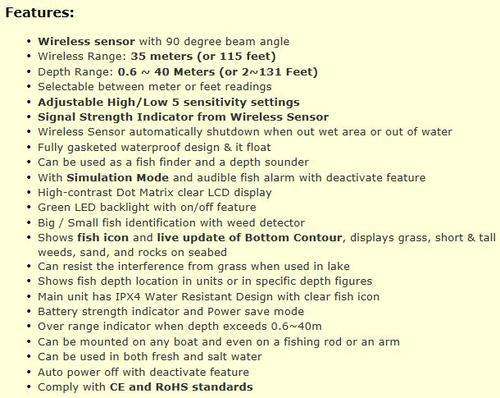
Task: Click High-contrast Dot Matrix clear LCD display
Action: click(155, 192)
